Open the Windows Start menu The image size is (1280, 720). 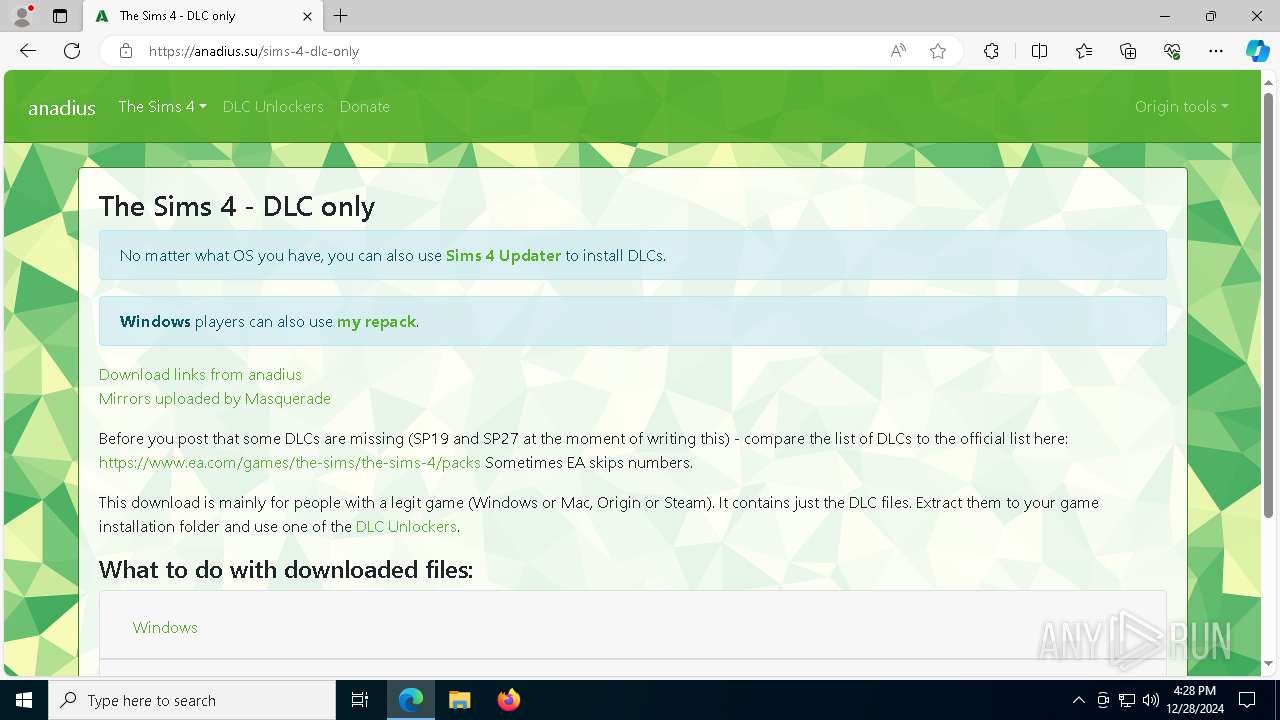pos(24,700)
